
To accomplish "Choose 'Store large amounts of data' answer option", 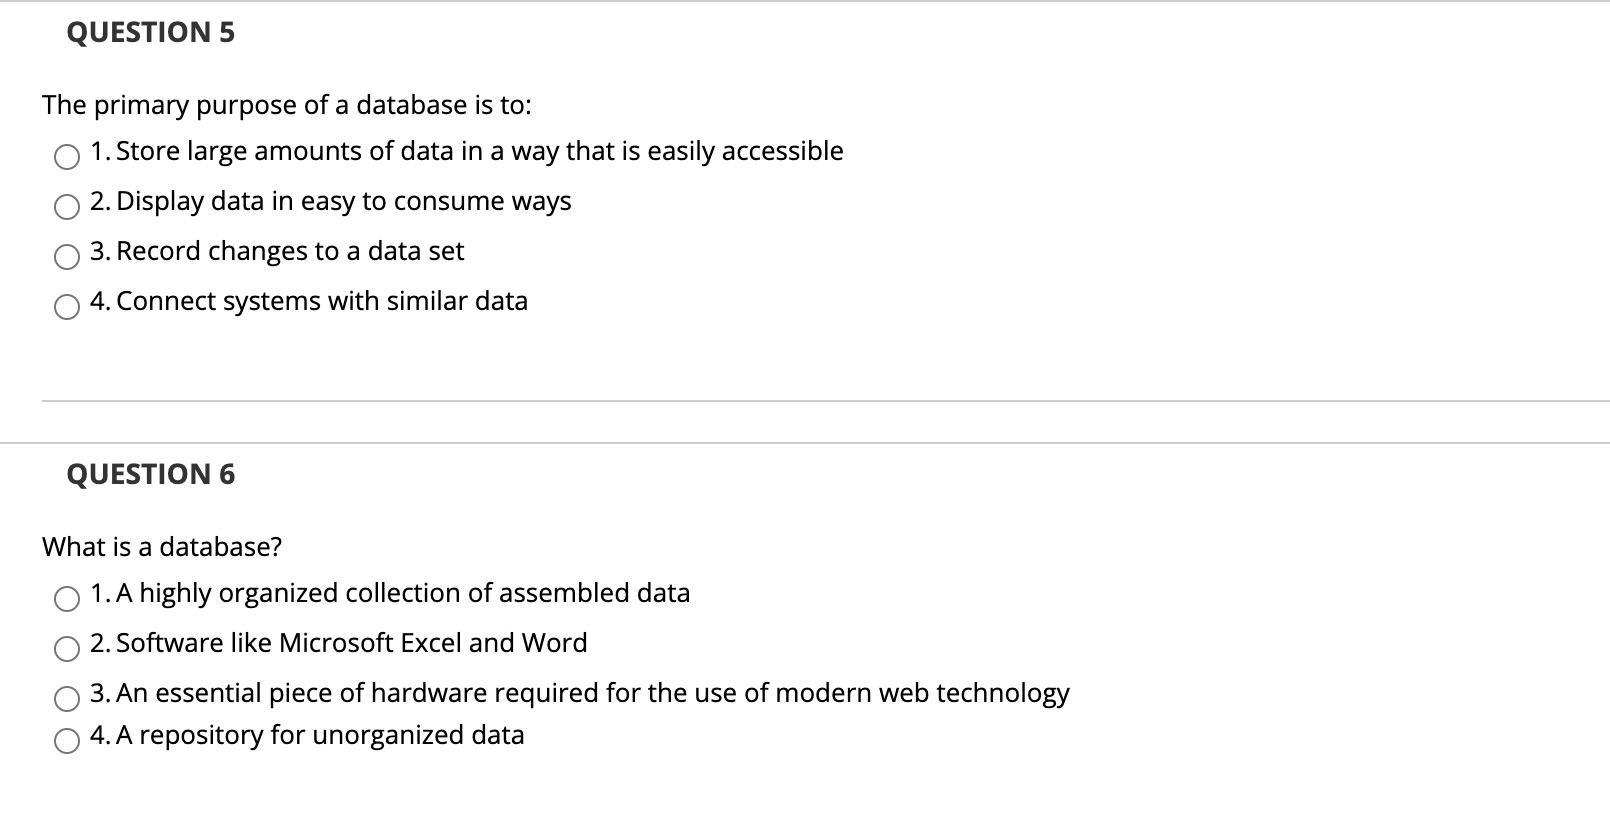I will coord(466,152).
